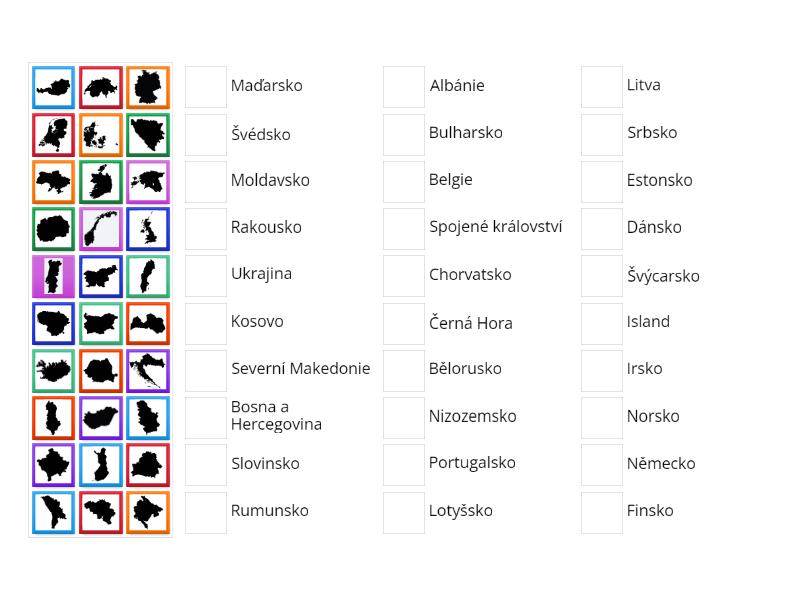Click the empty box beside Spojené království

[x=404, y=228]
